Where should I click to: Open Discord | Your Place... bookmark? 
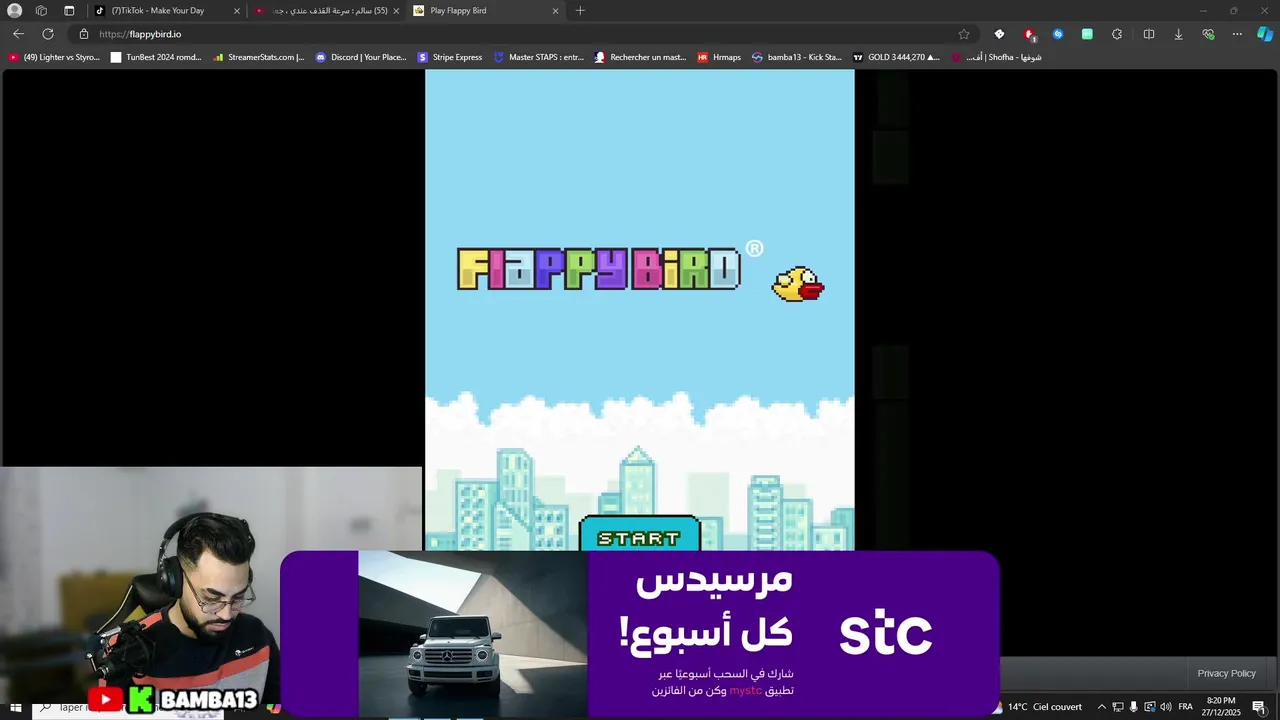361,57
